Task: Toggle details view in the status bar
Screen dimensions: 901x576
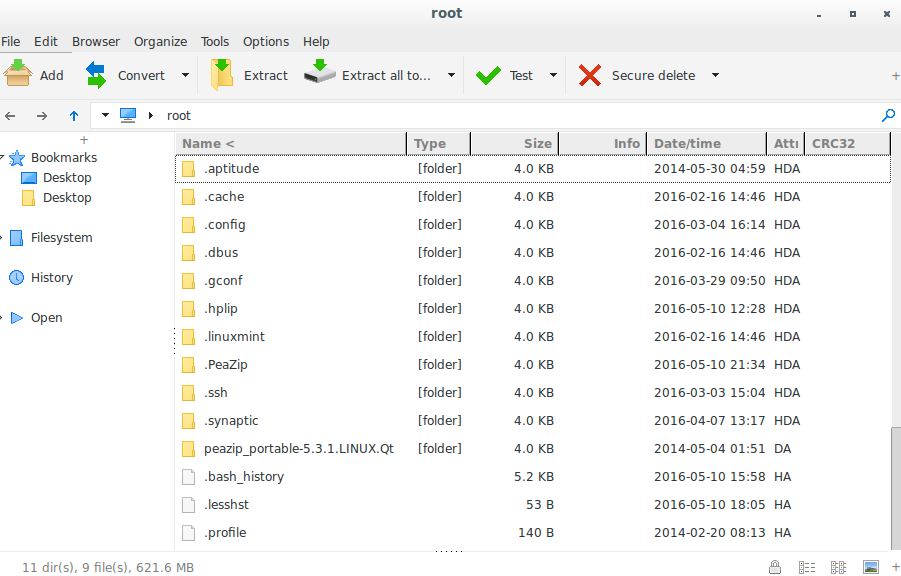Action: (838, 567)
